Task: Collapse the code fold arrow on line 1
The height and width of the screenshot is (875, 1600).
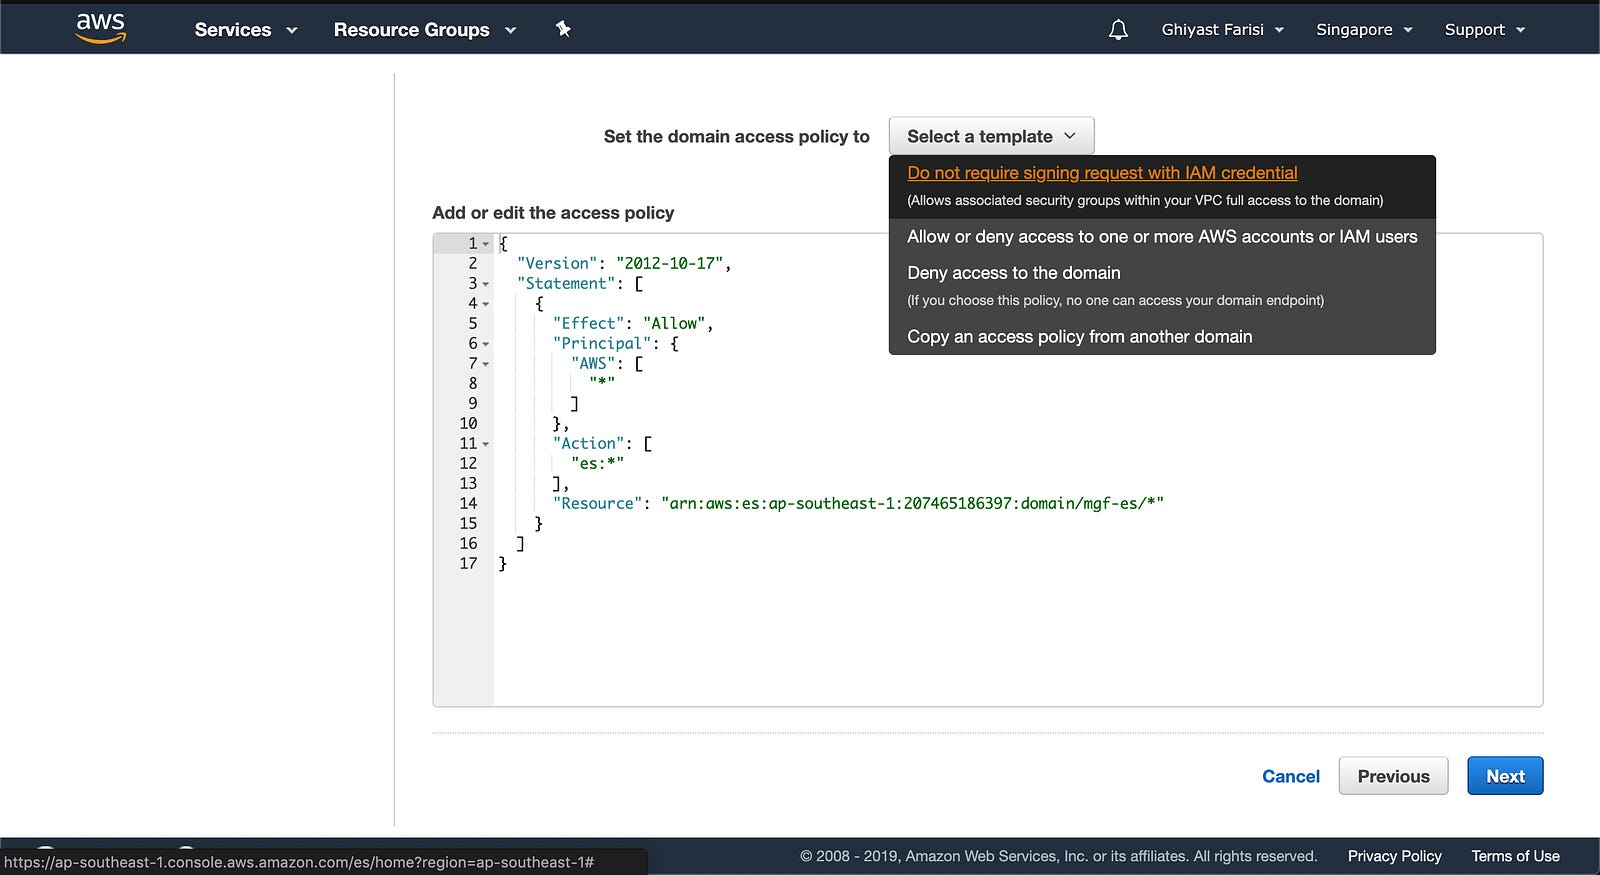Action: (486, 244)
